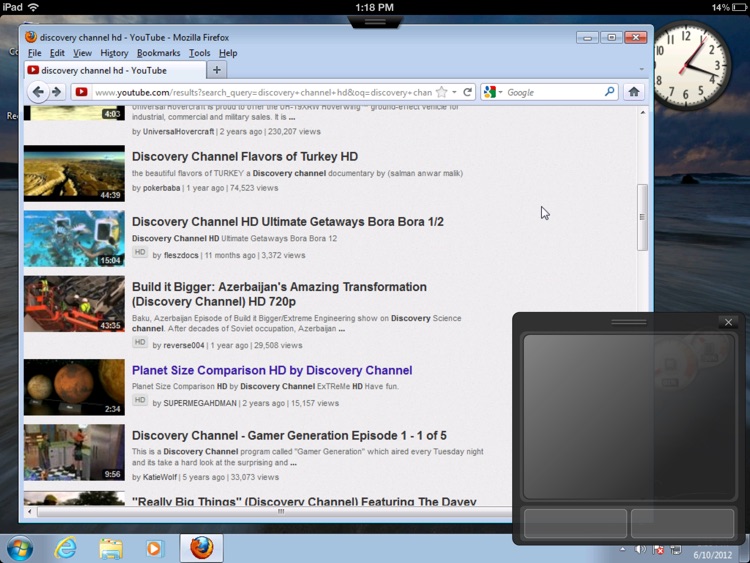Viewport: 750px width, 563px height.
Task: Visit uploader reverse004 channel
Action: pyautogui.click(x=184, y=345)
